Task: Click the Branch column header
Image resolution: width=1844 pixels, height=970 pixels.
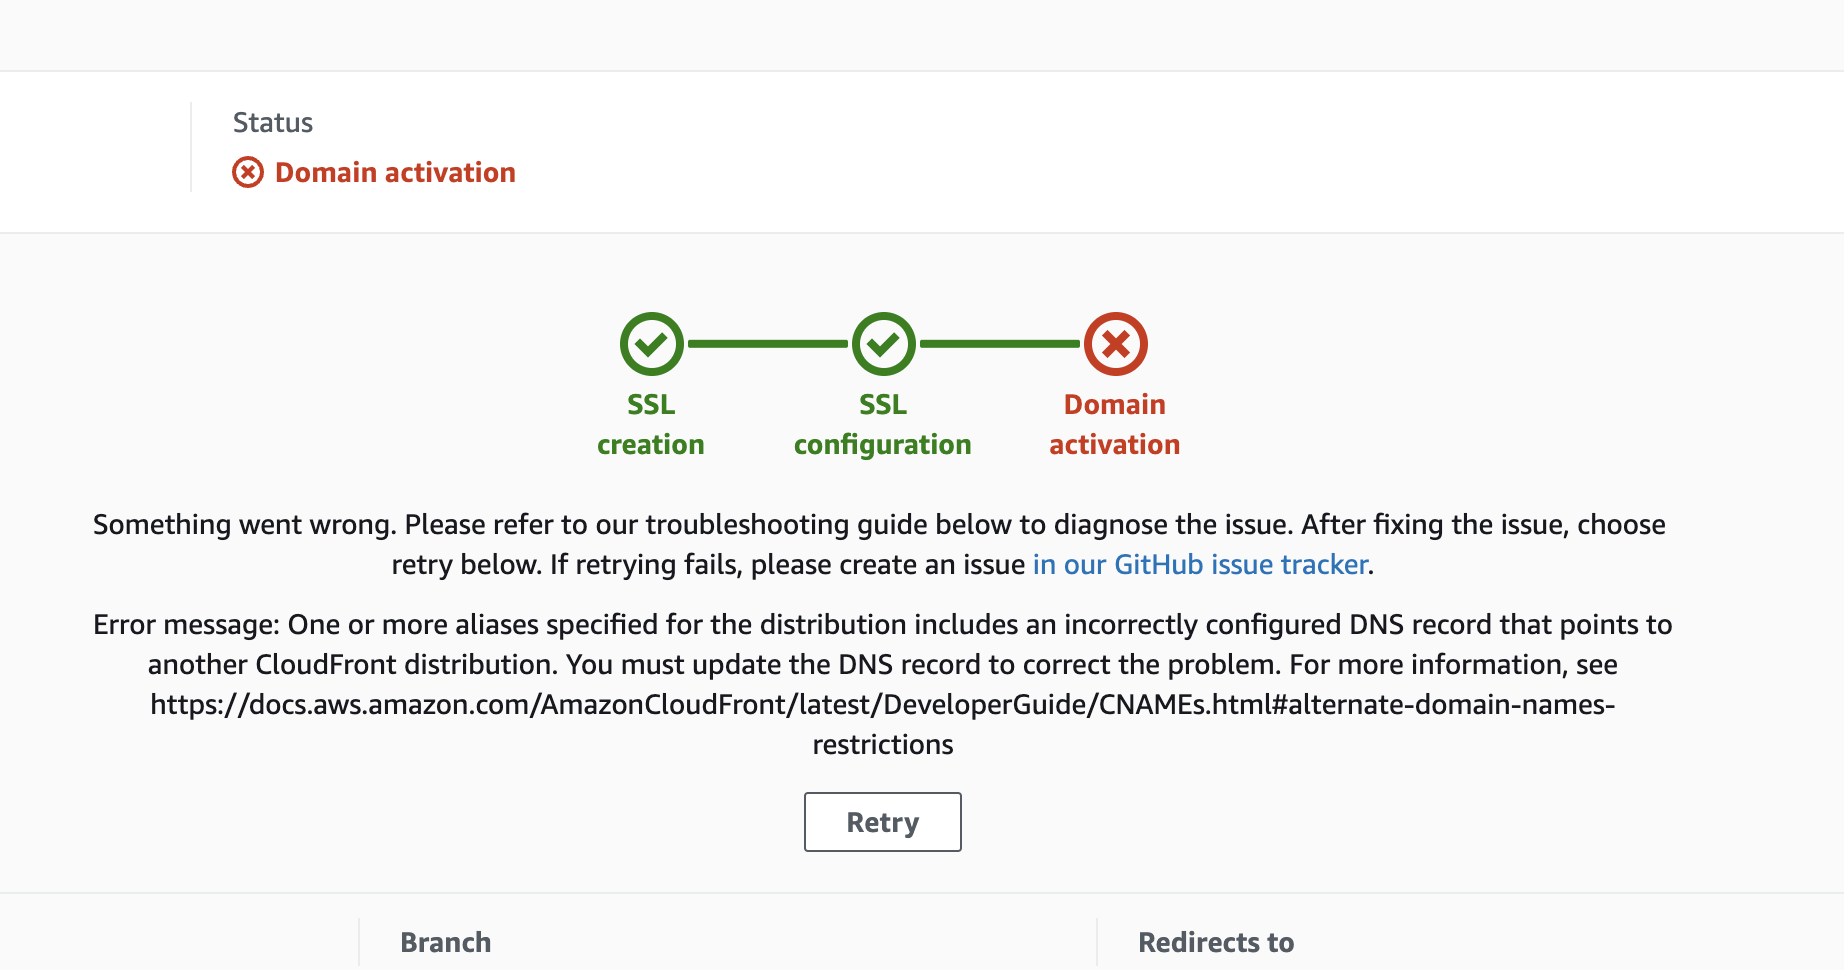Action: tap(445, 941)
